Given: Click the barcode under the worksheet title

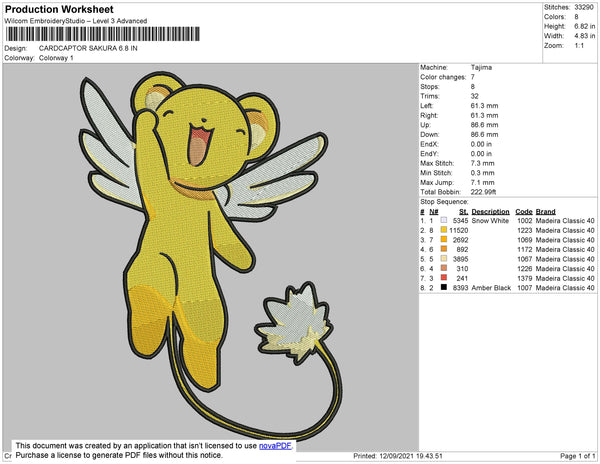Looking at the screenshot, I should tap(103, 34).
